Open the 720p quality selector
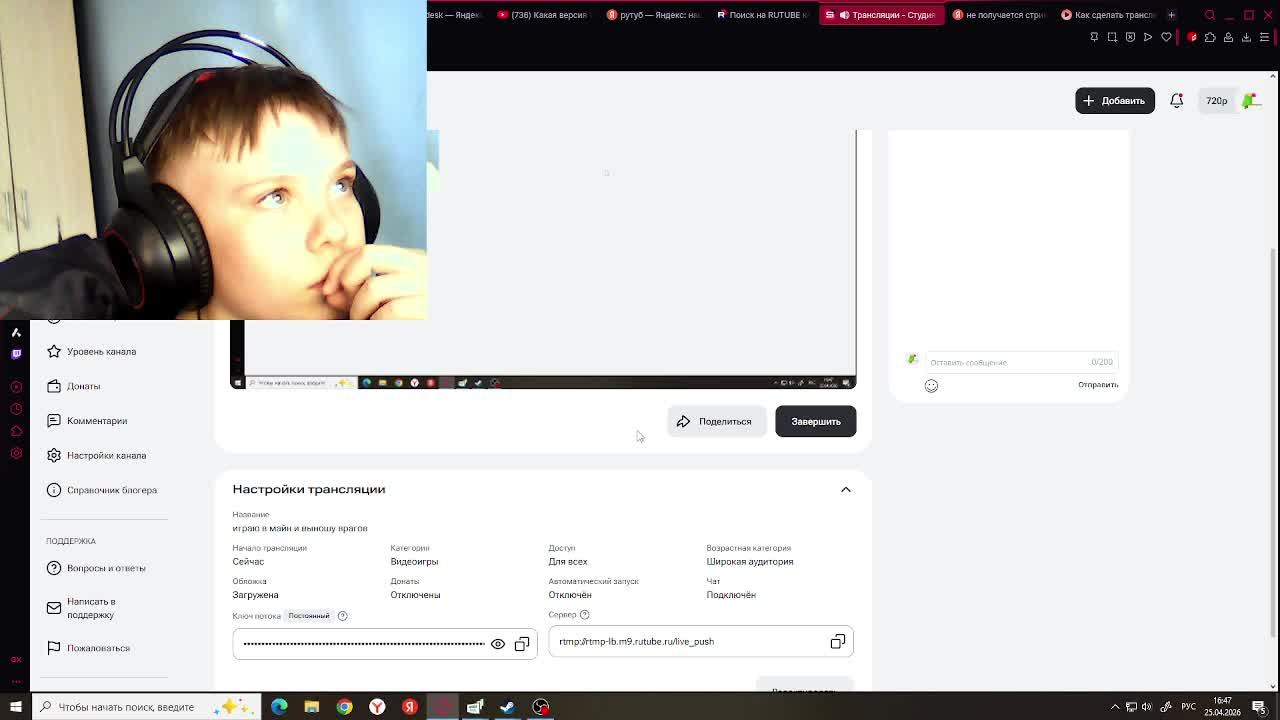The width and height of the screenshot is (1280, 720). 1217,100
